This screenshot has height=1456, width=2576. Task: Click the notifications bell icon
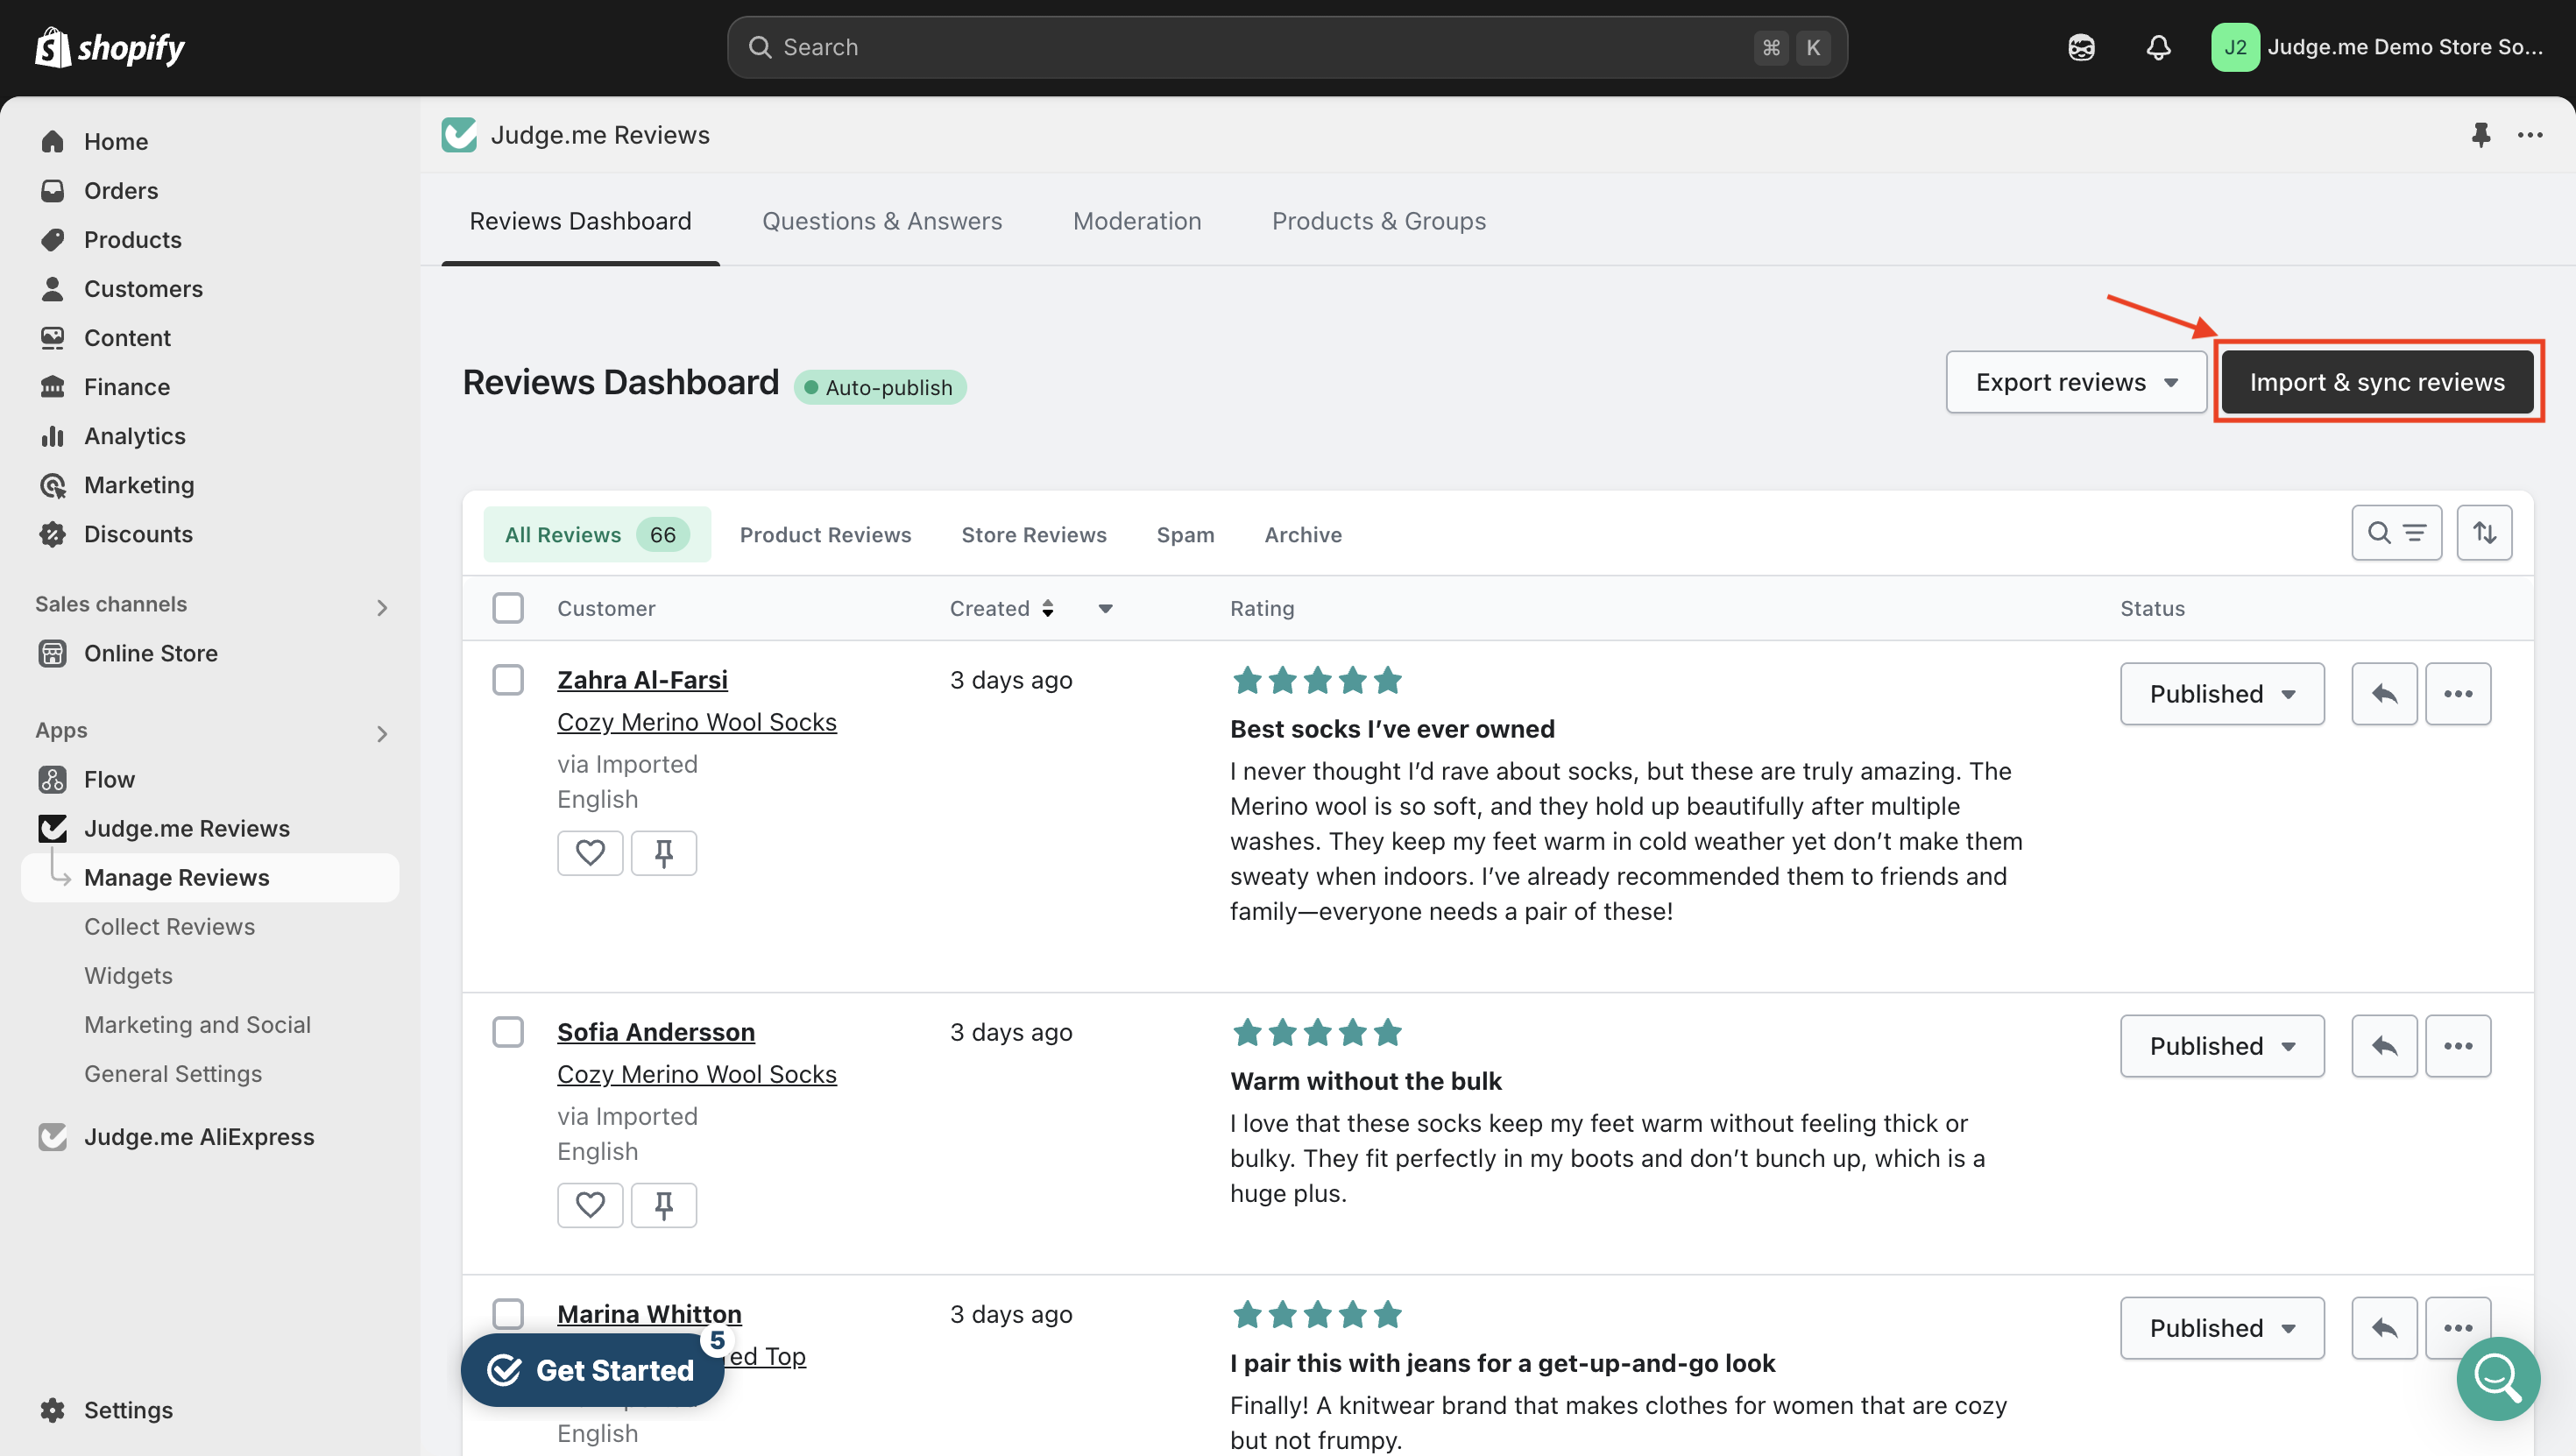point(2158,47)
